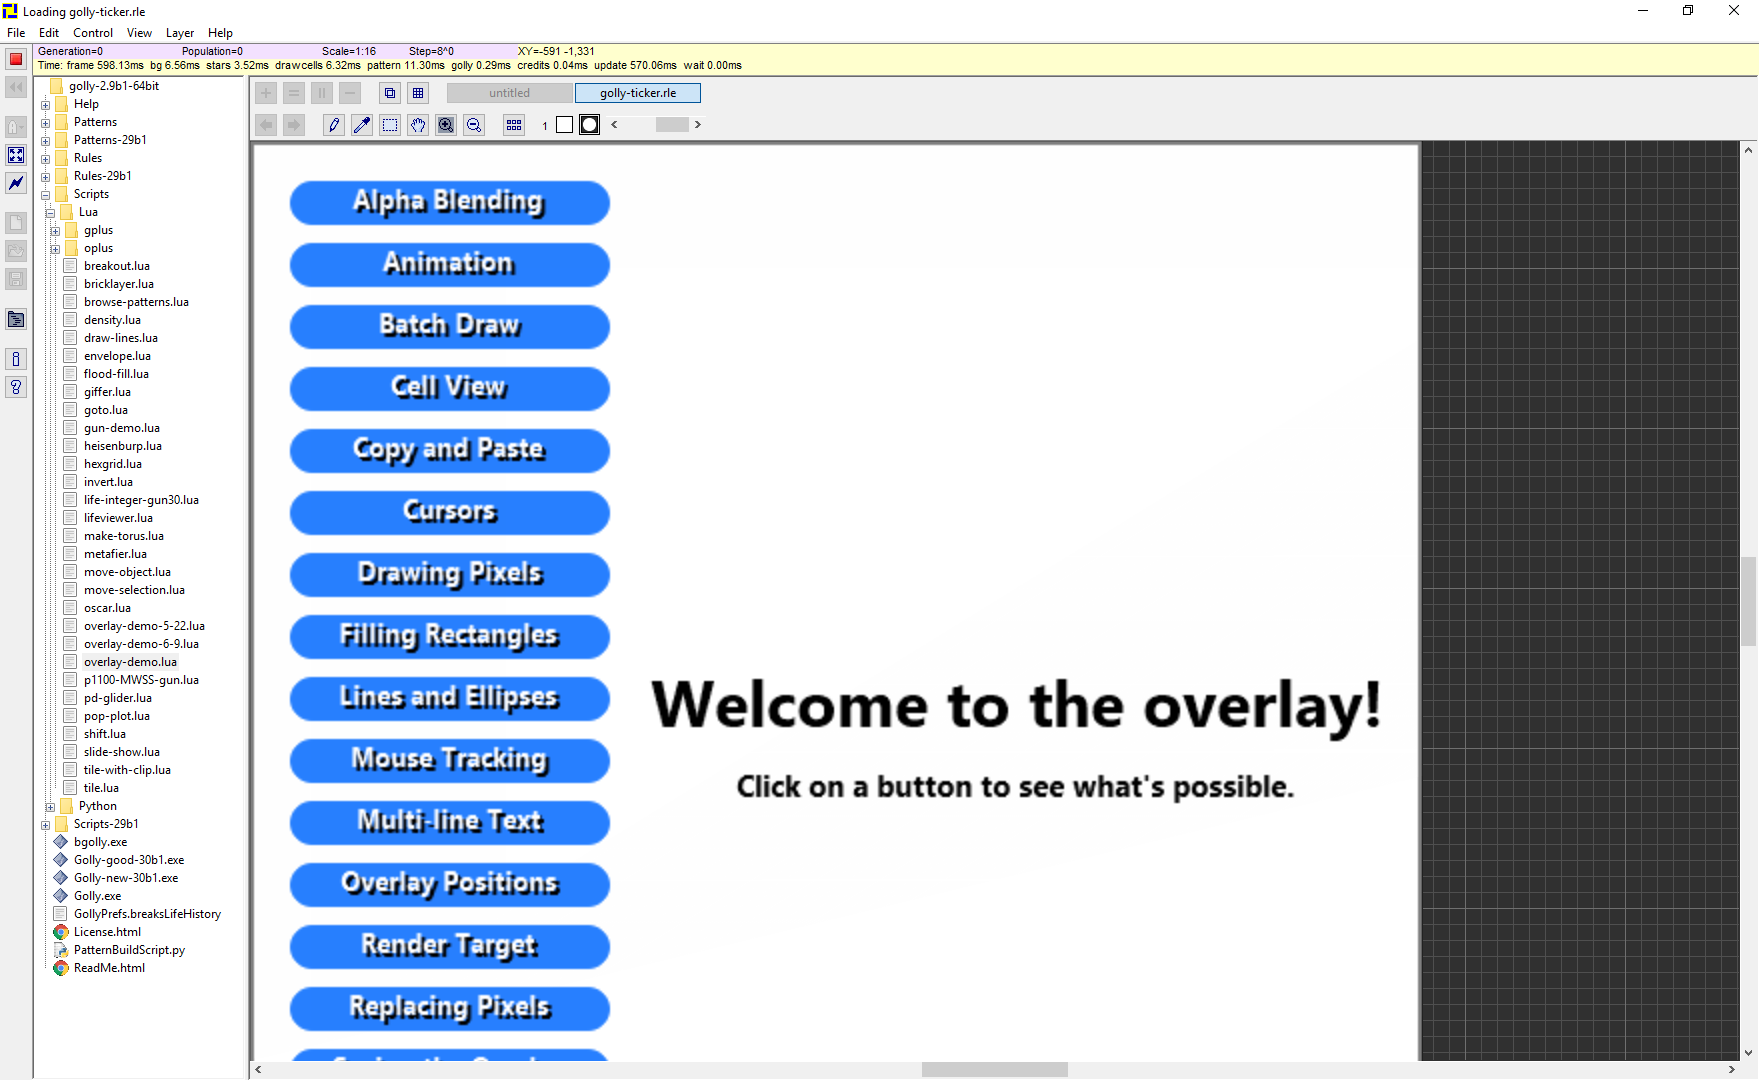1759x1080 pixels.
Task: Click the Stack Layers icon
Action: (x=390, y=93)
